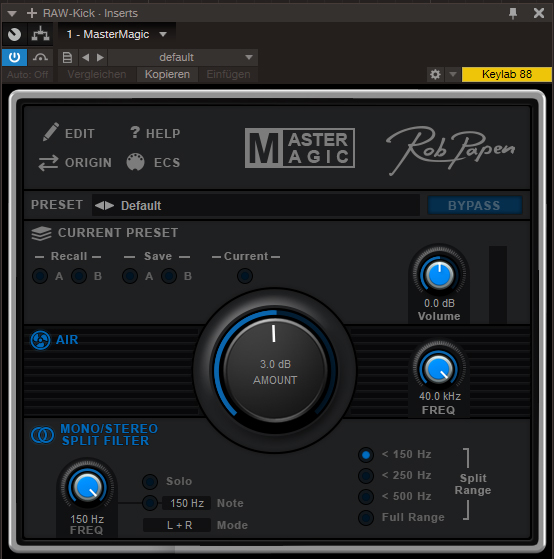554x559 pixels.
Task: Go to next host preset arrow
Action: 100,57
